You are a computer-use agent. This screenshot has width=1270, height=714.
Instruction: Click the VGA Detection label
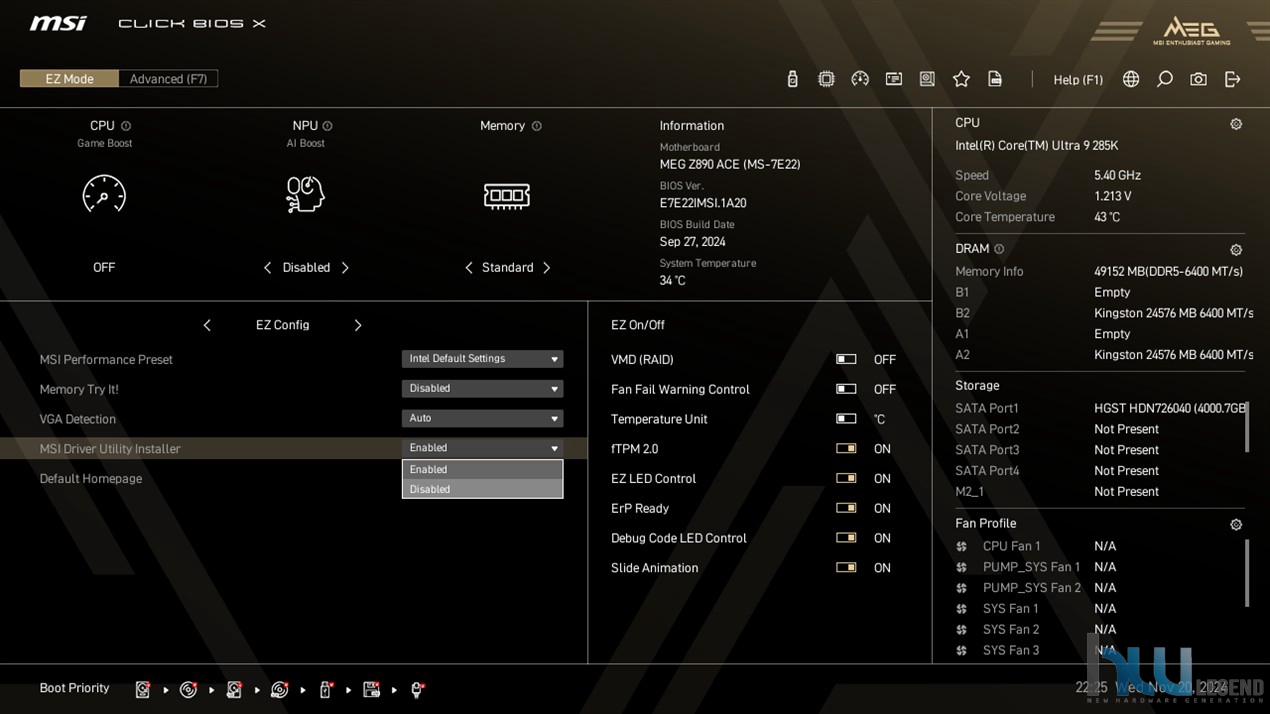[78, 419]
